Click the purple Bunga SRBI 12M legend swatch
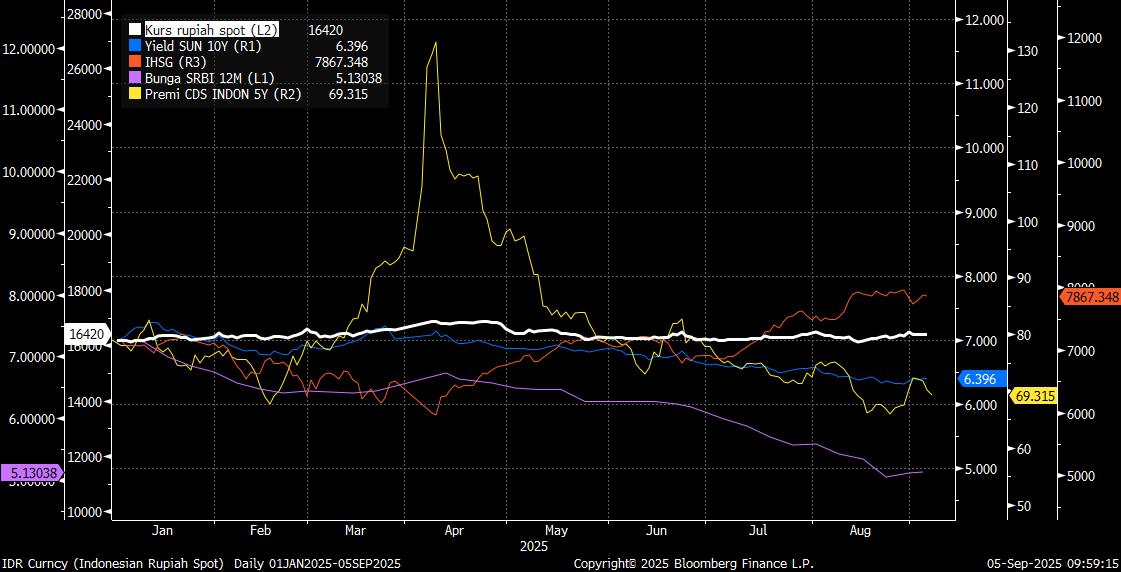This screenshot has height=572, width=1121. click(x=135, y=78)
